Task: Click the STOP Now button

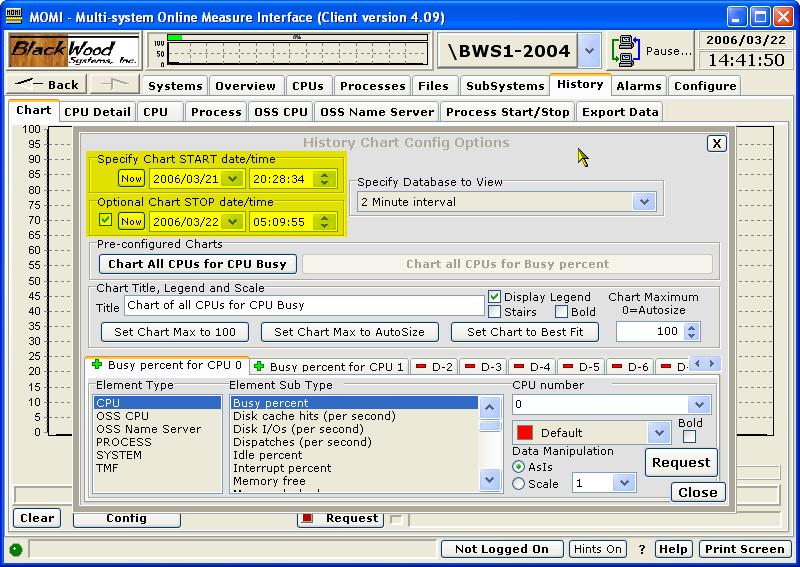Action: pos(131,221)
